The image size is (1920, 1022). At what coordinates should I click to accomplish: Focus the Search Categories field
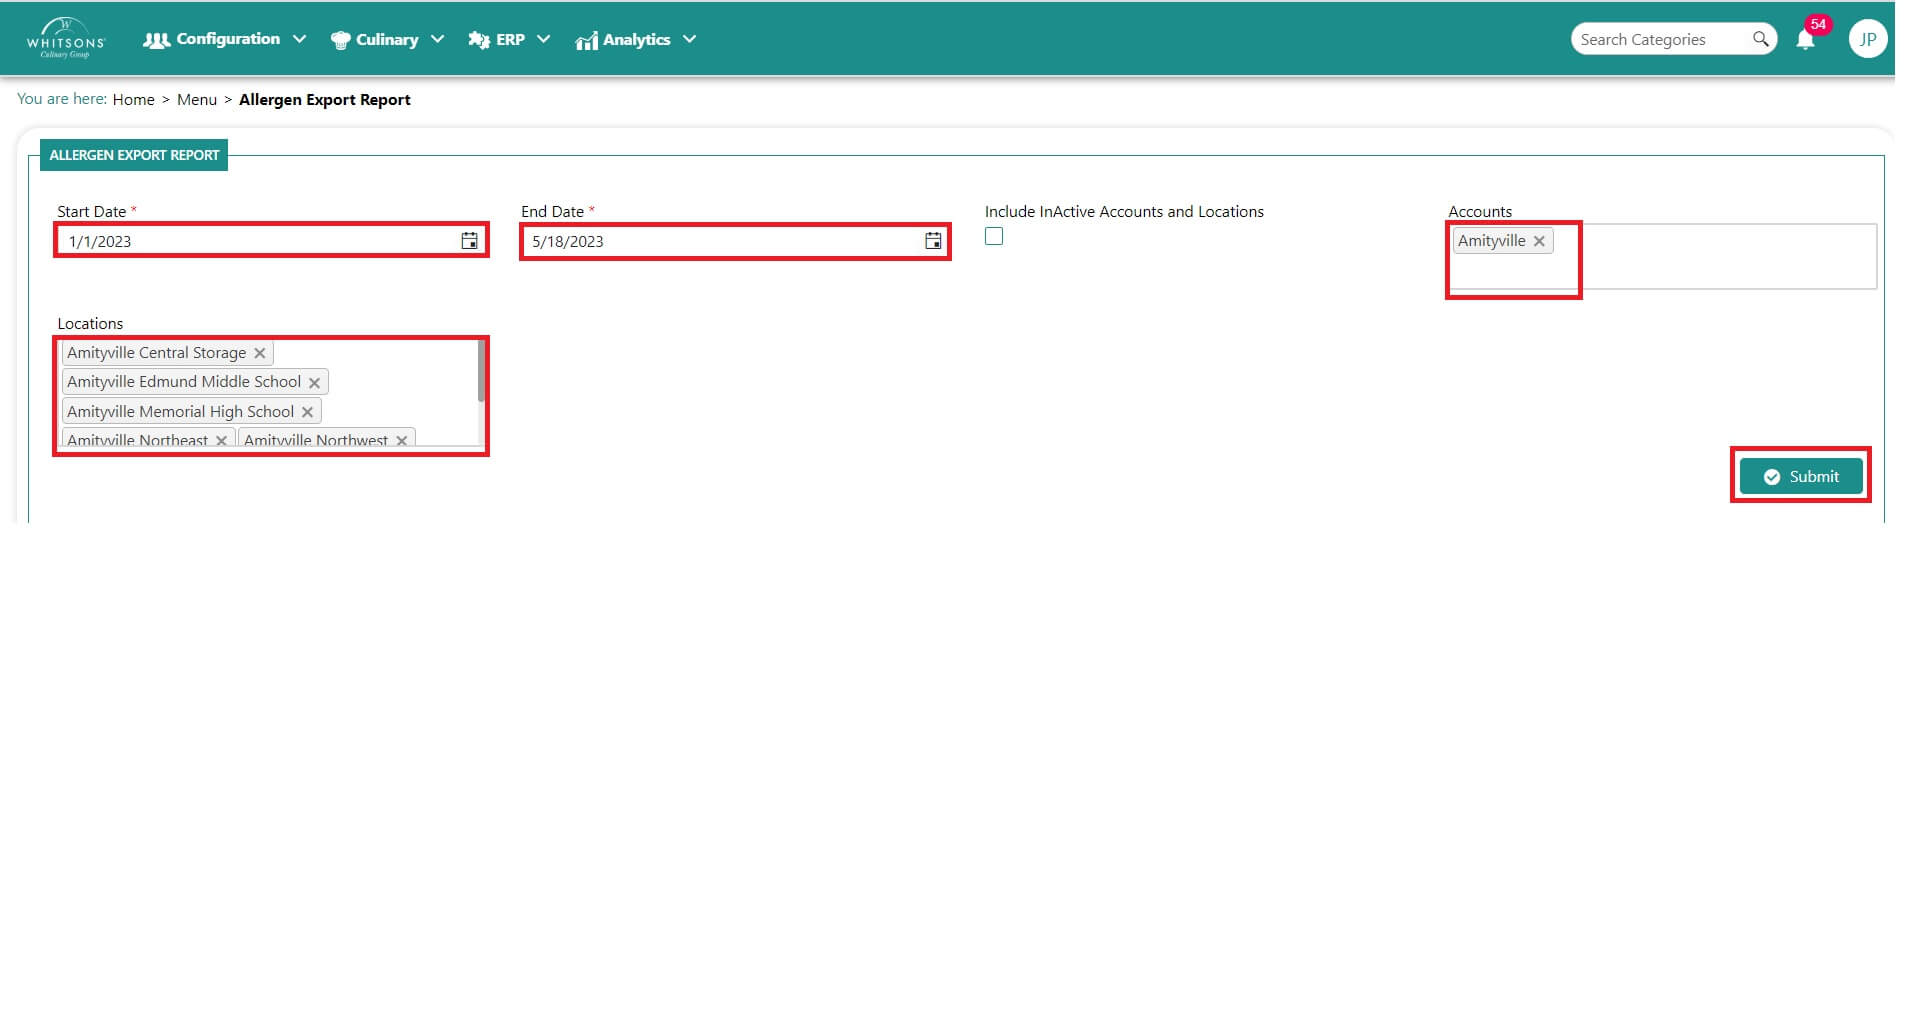point(1660,39)
